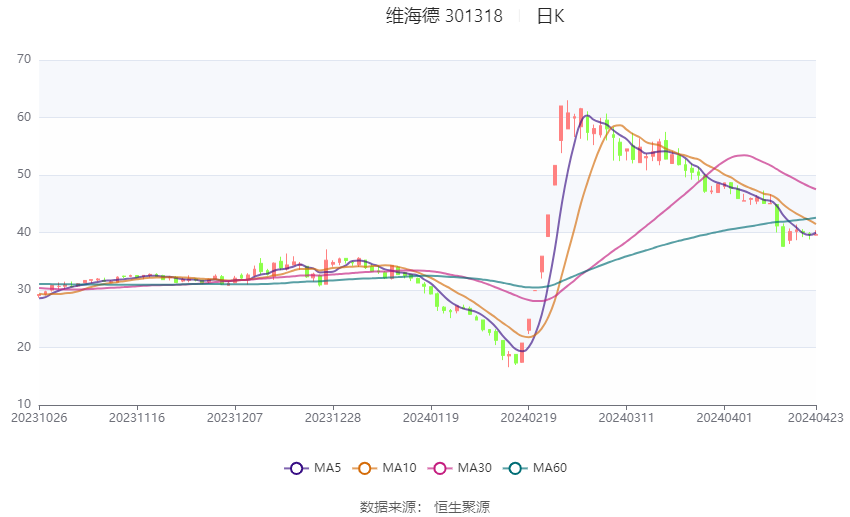
Task: Click the 50 price axis label
Action: pyautogui.click(x=24, y=175)
